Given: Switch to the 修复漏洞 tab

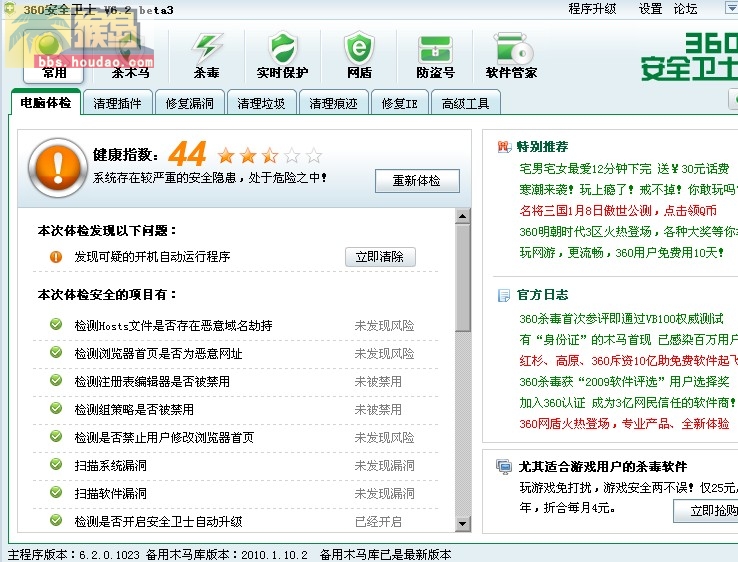Looking at the screenshot, I should (x=190, y=103).
